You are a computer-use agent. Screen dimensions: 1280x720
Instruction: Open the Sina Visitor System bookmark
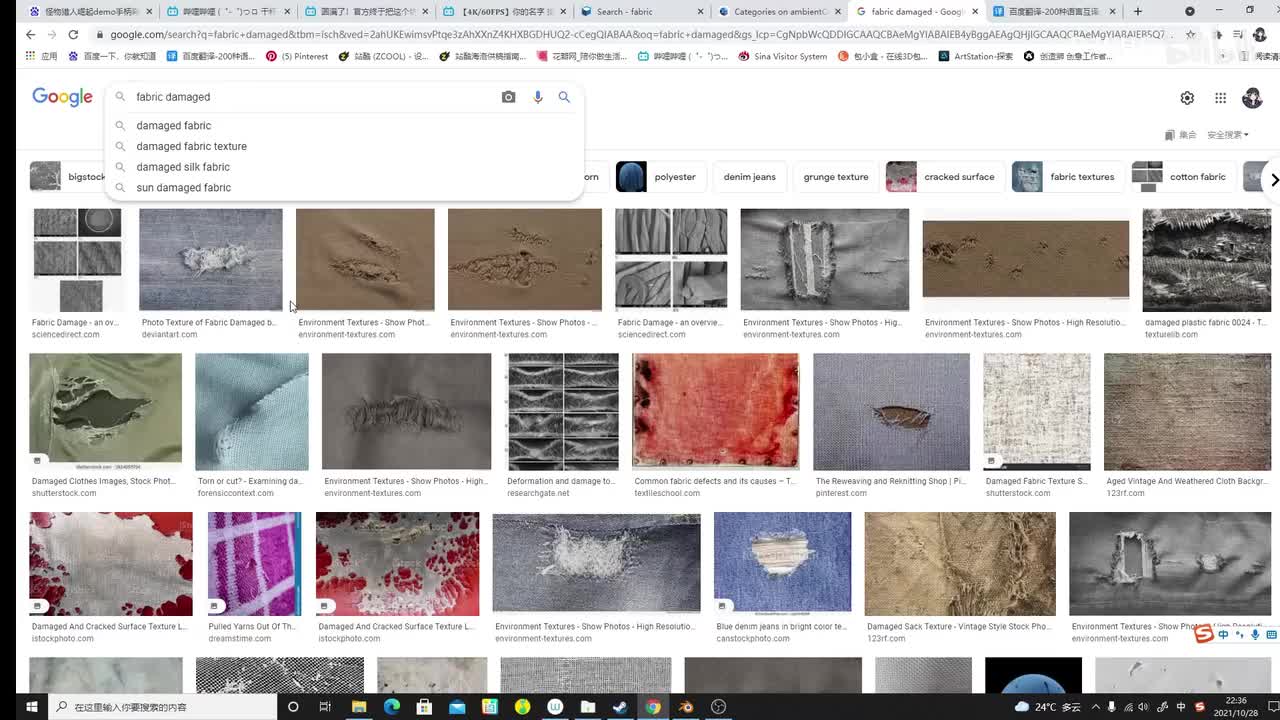(x=783, y=56)
